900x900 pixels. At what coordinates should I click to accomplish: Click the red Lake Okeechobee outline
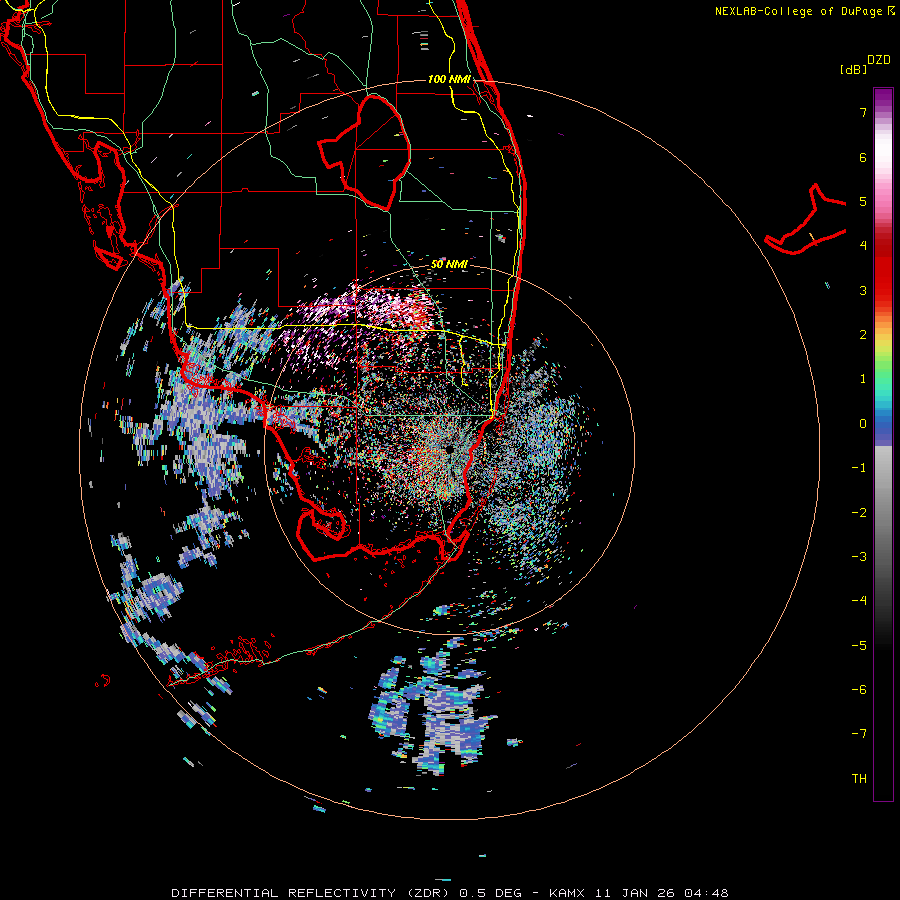tap(364, 152)
